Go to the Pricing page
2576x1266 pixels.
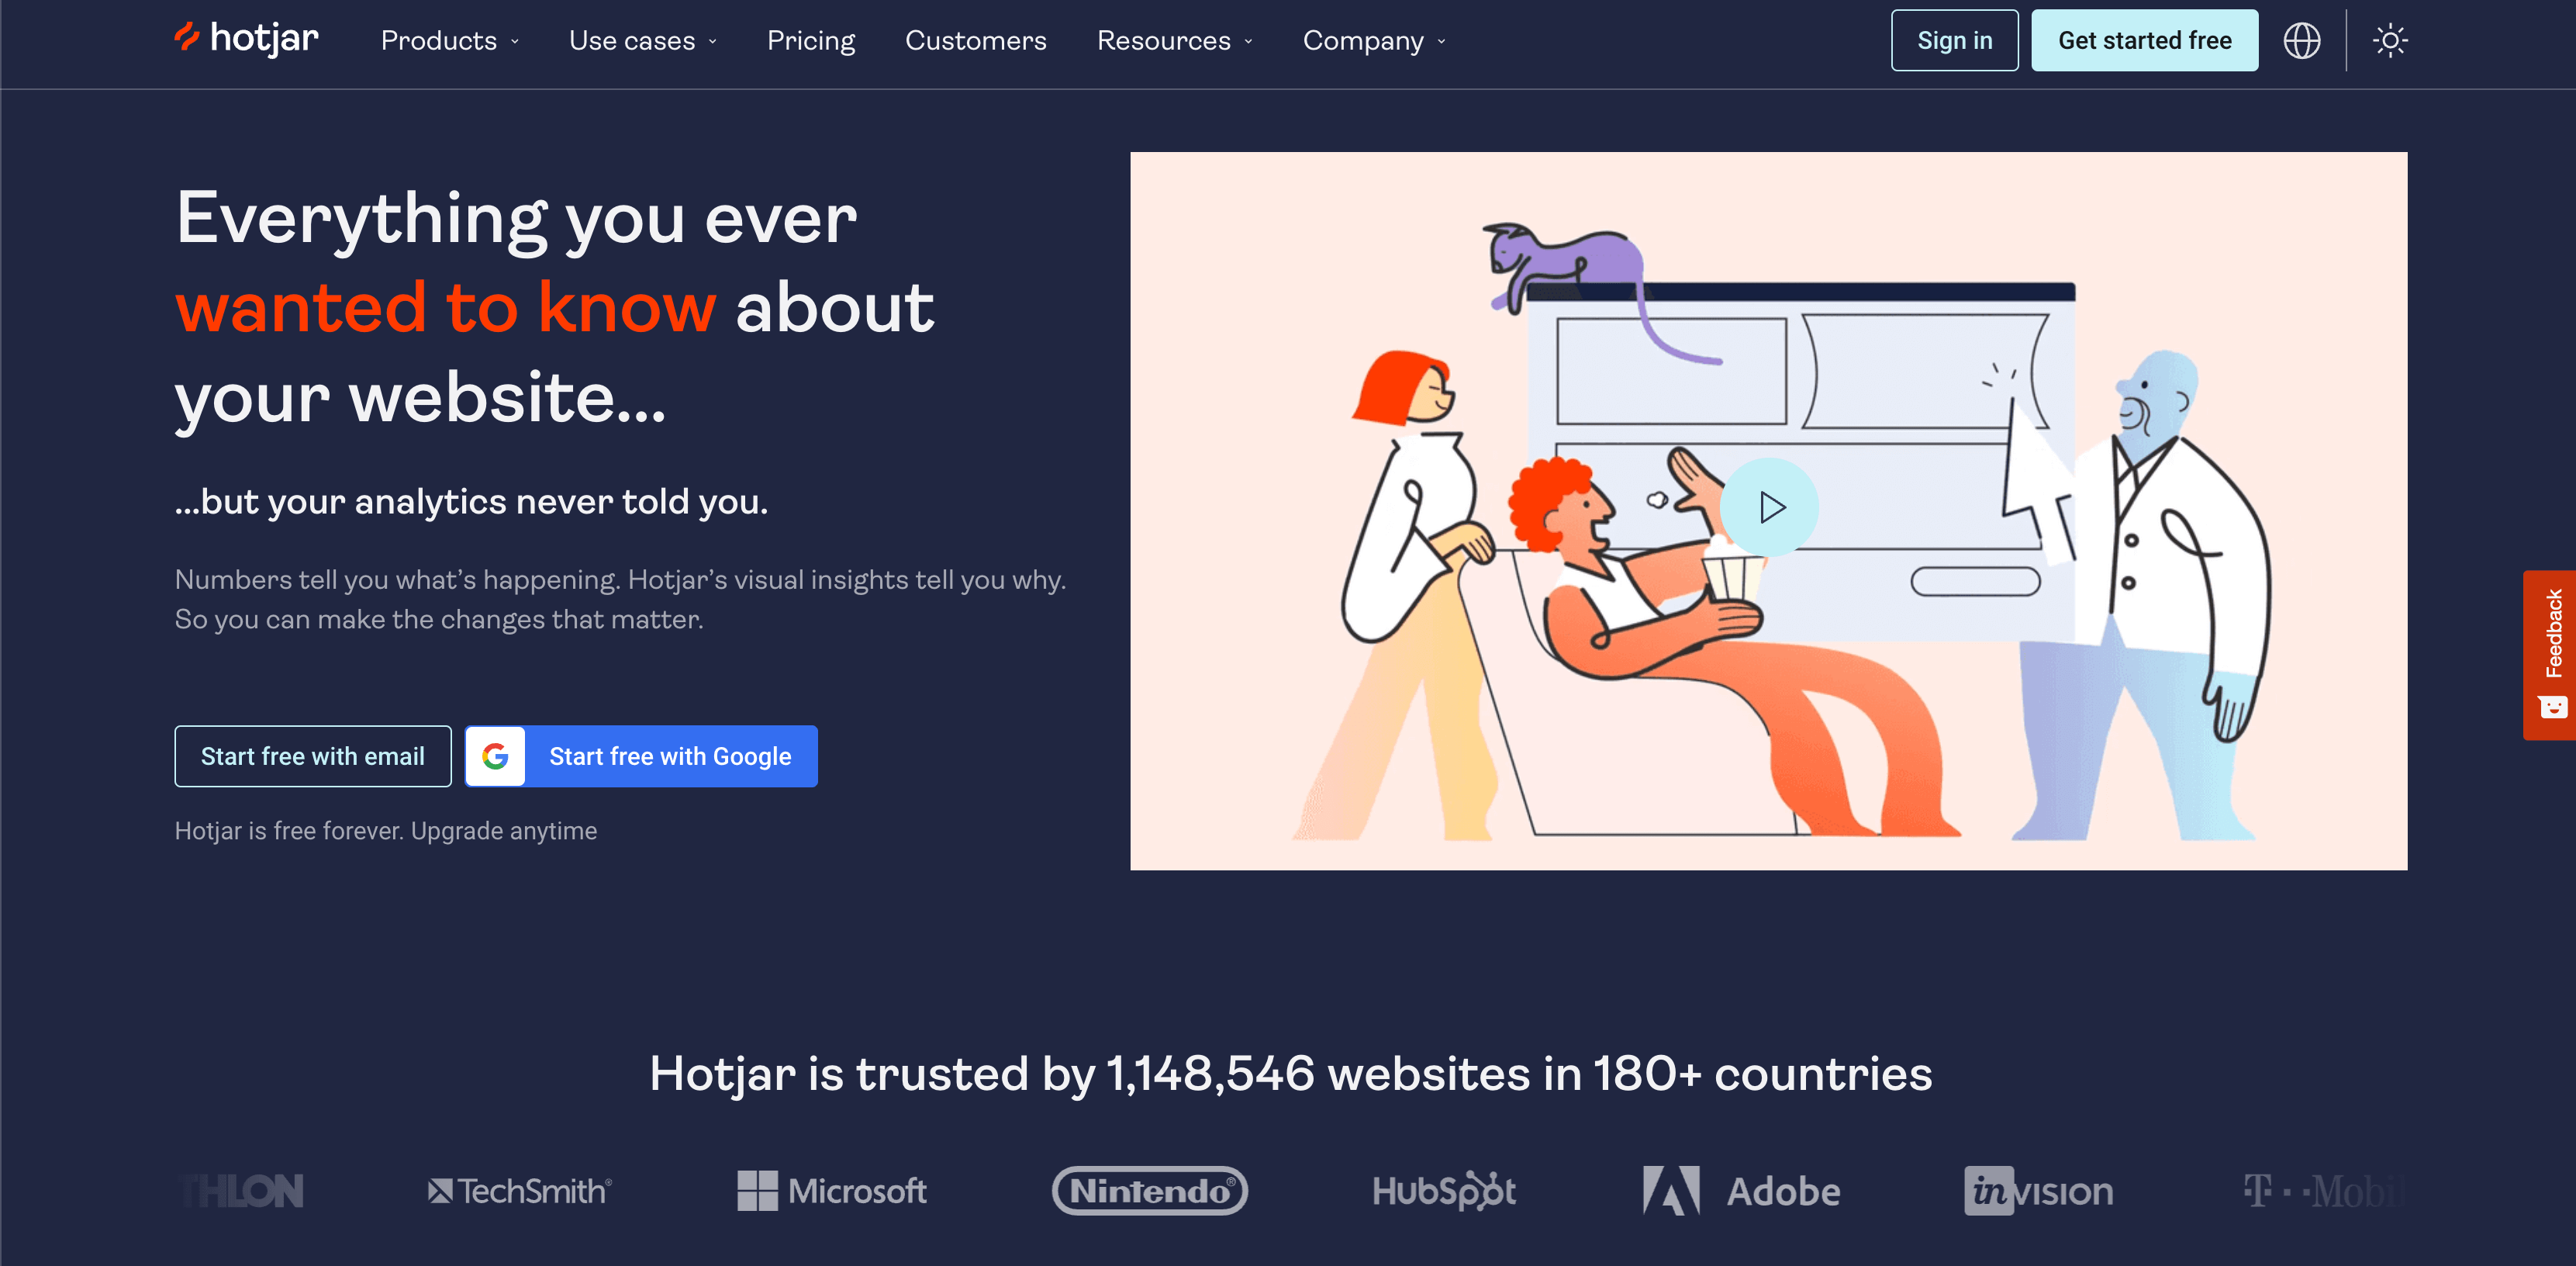pyautogui.click(x=811, y=40)
